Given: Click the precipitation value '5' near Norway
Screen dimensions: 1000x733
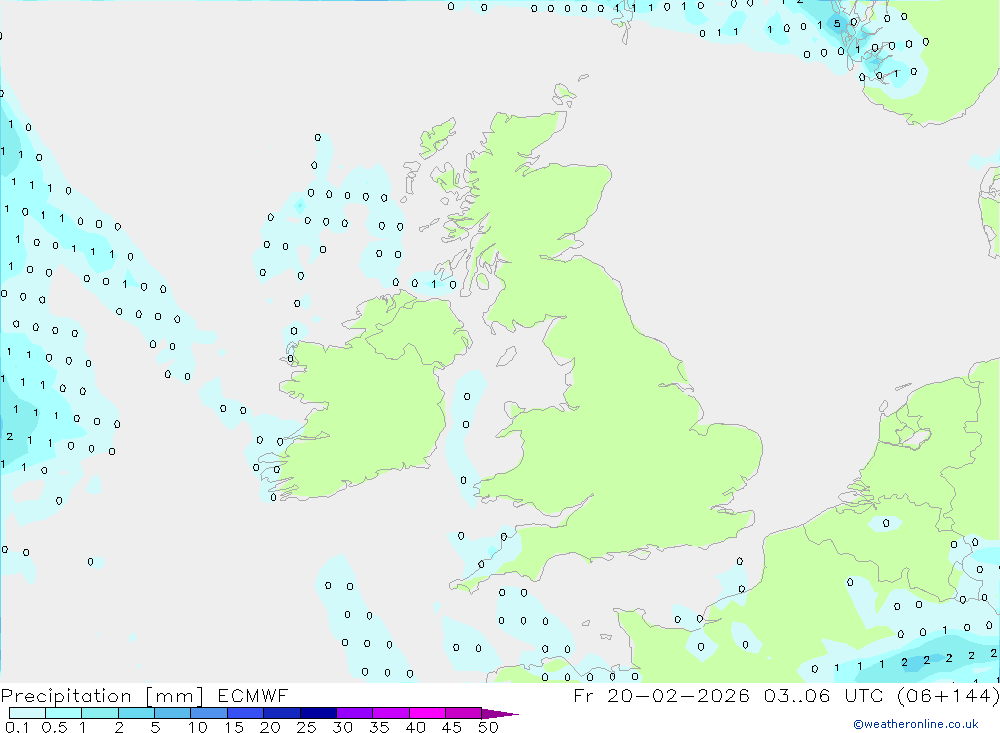Looking at the screenshot, I should tap(837, 24).
